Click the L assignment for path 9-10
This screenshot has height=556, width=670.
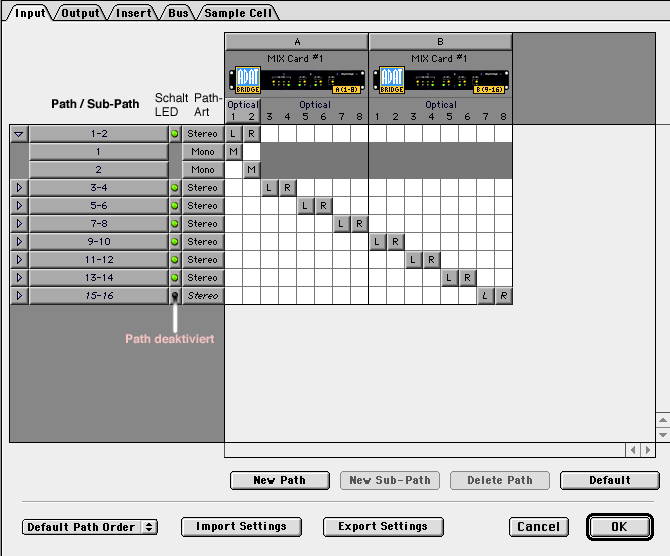(x=378, y=241)
